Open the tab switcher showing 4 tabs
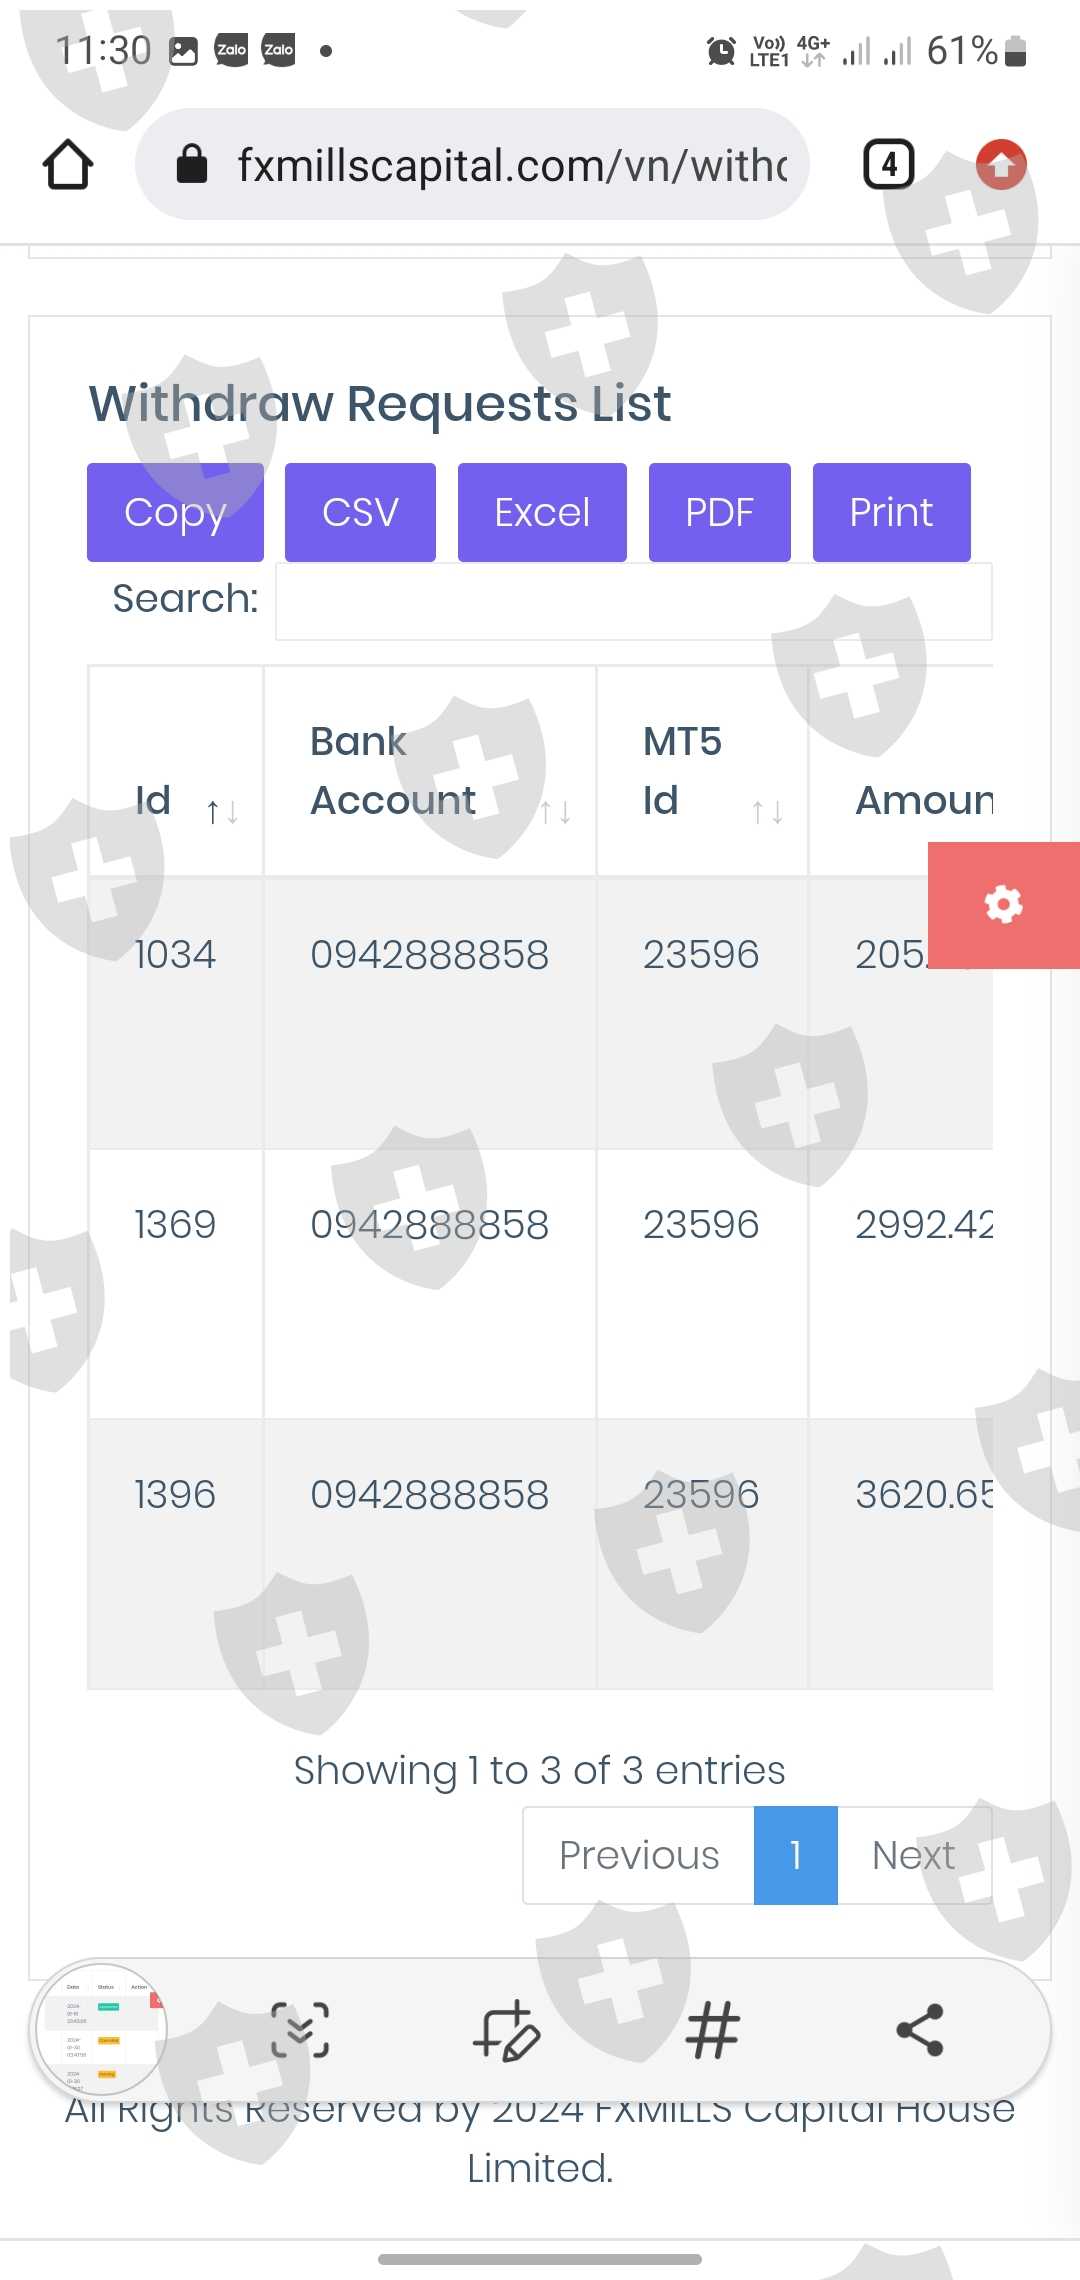1080x2280 pixels. [x=888, y=165]
